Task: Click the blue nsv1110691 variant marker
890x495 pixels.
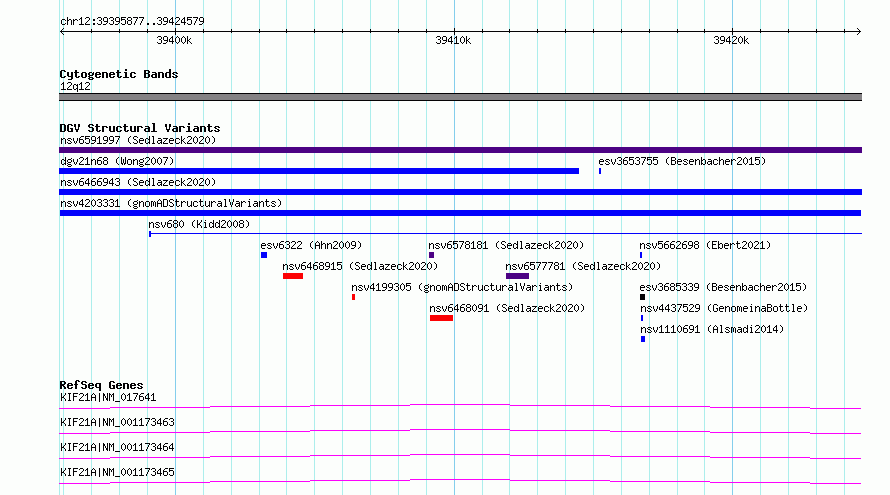Action: (643, 339)
